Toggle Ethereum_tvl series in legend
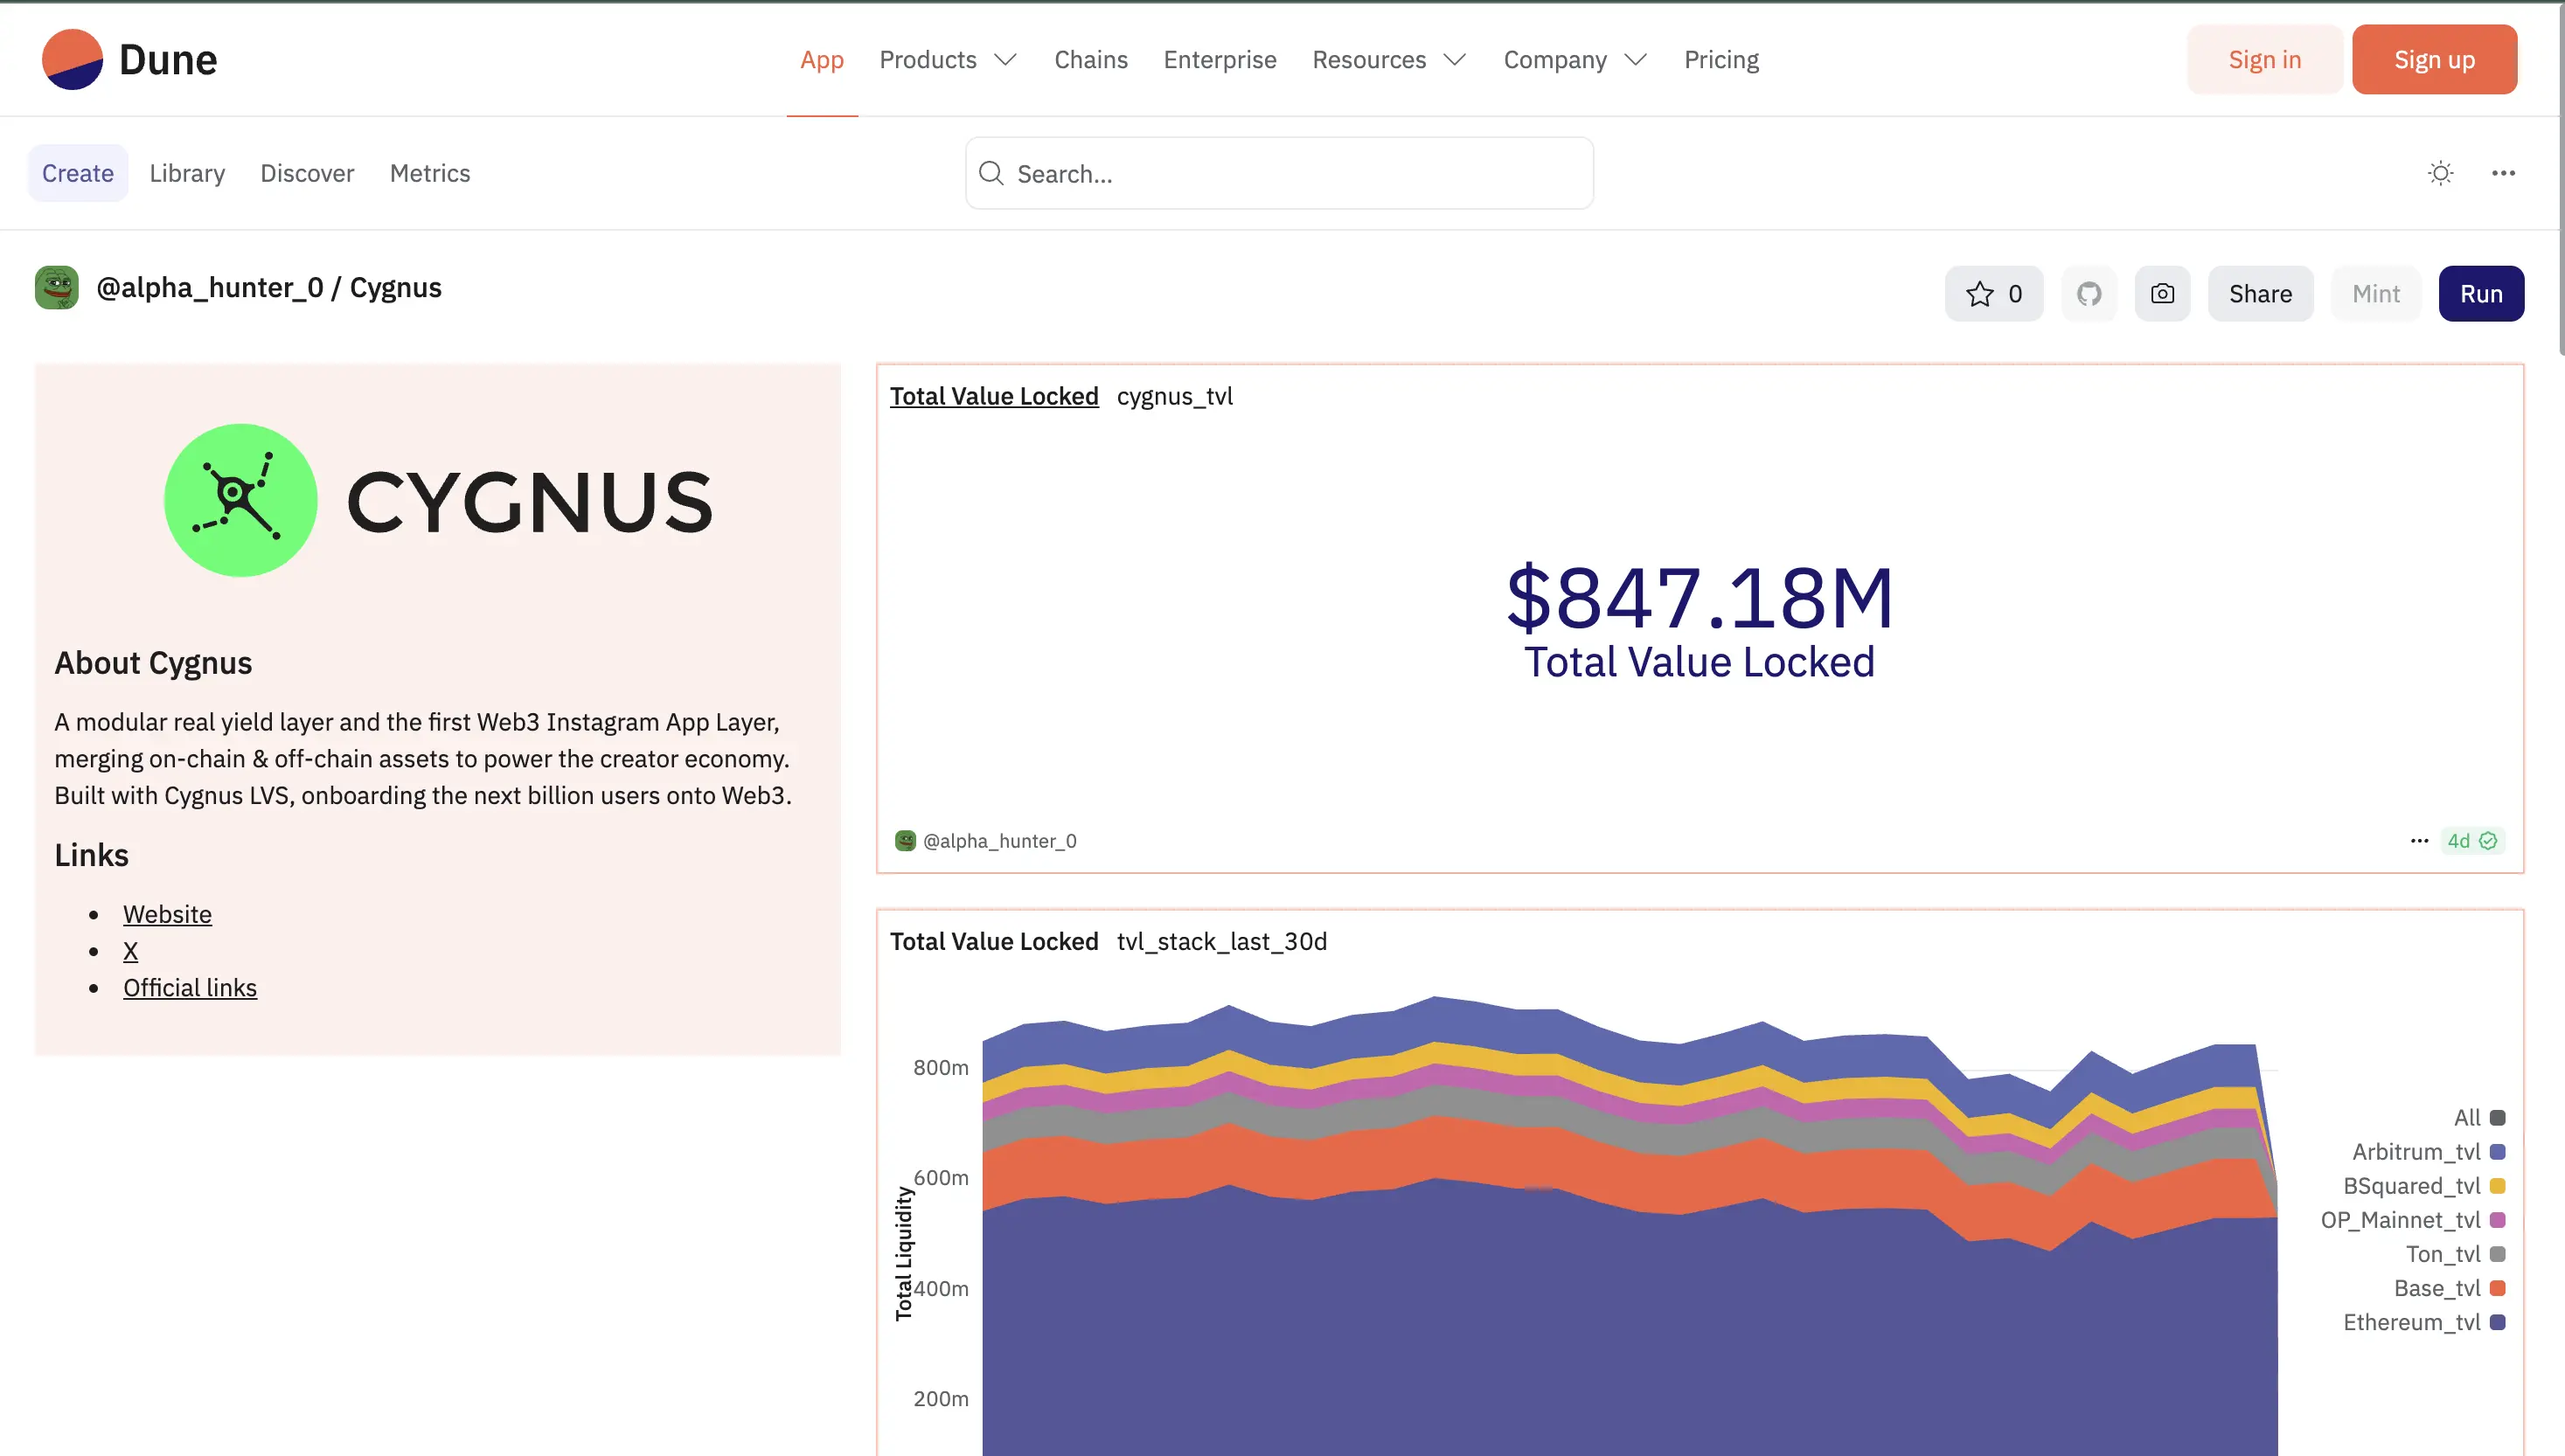 2411,1322
